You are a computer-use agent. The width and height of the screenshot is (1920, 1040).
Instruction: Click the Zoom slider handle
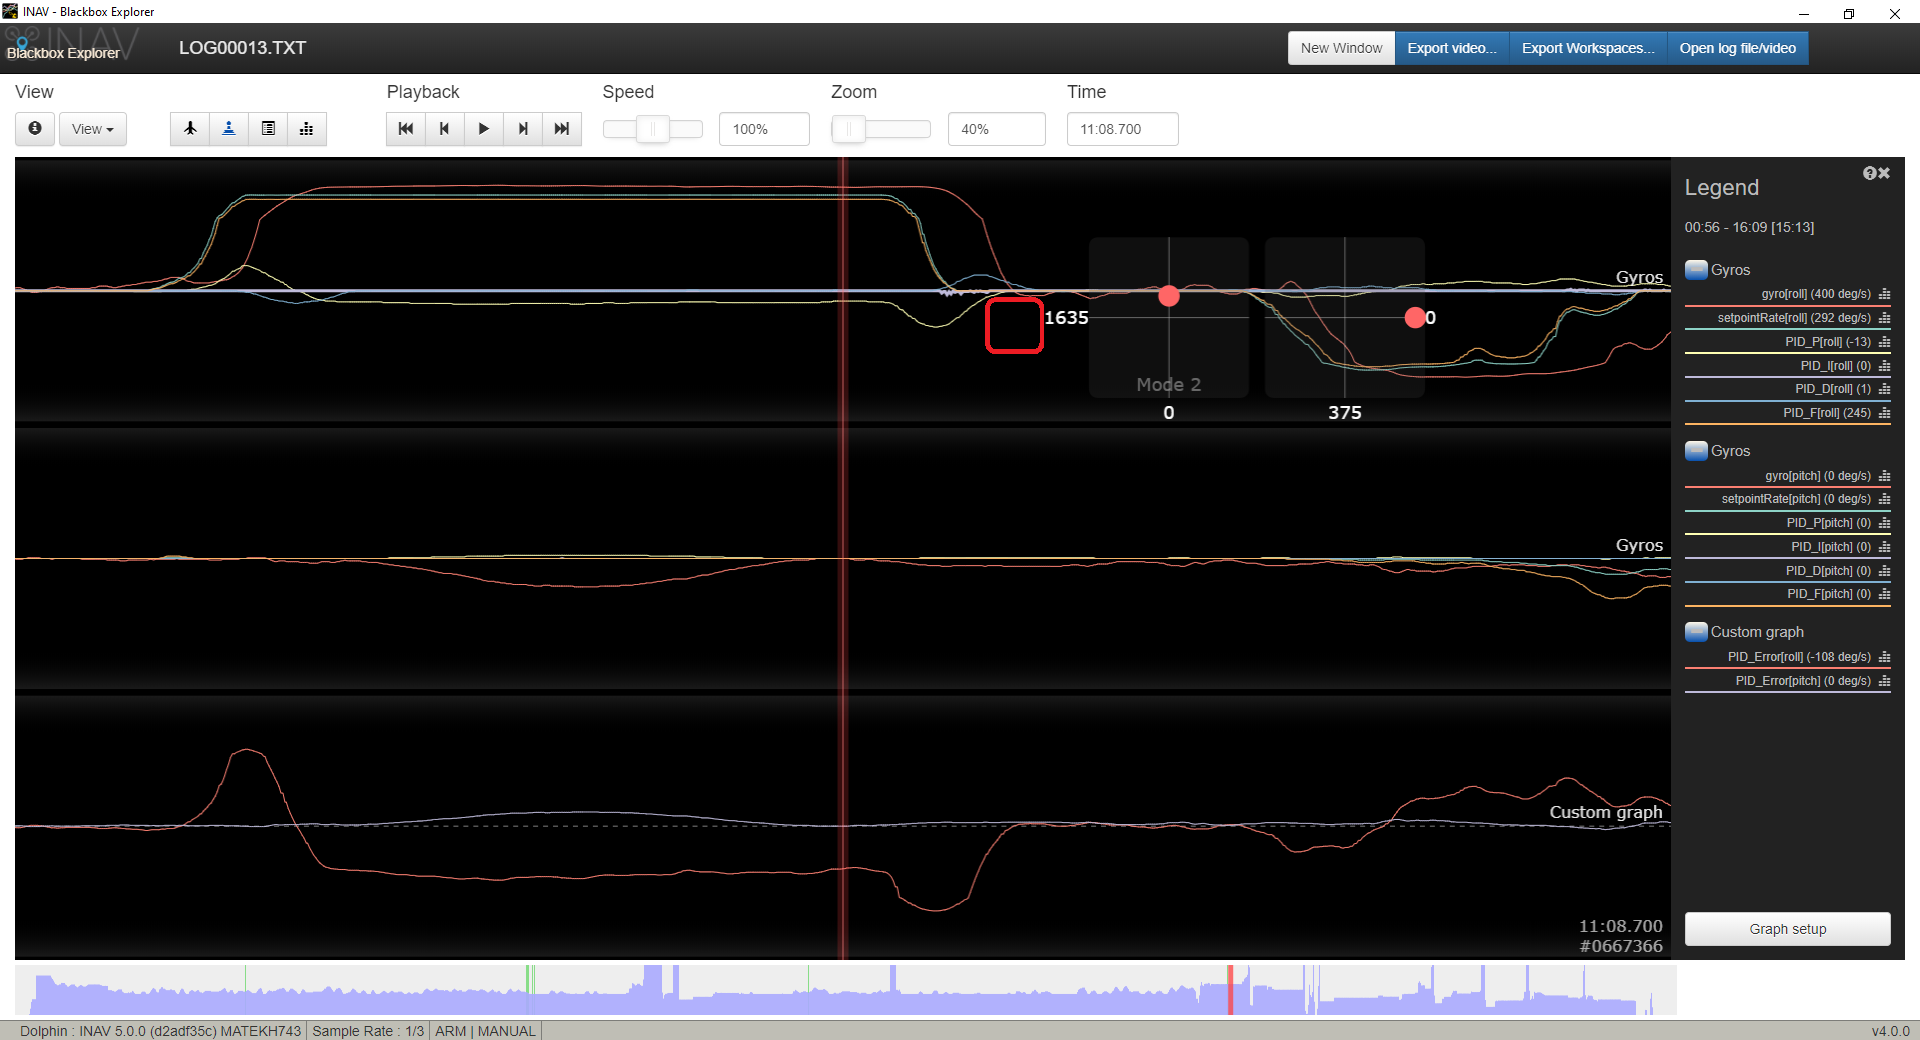pos(849,129)
